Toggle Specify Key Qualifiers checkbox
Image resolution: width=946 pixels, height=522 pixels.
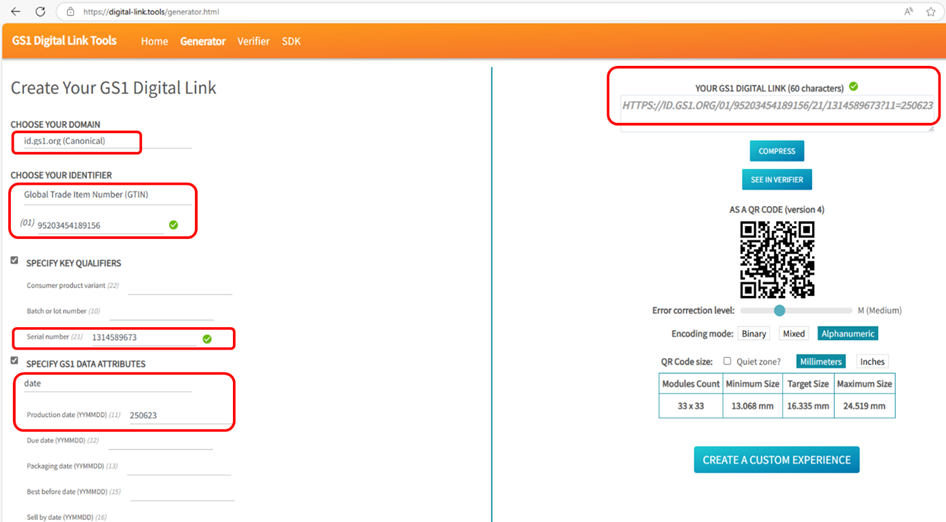(x=14, y=261)
